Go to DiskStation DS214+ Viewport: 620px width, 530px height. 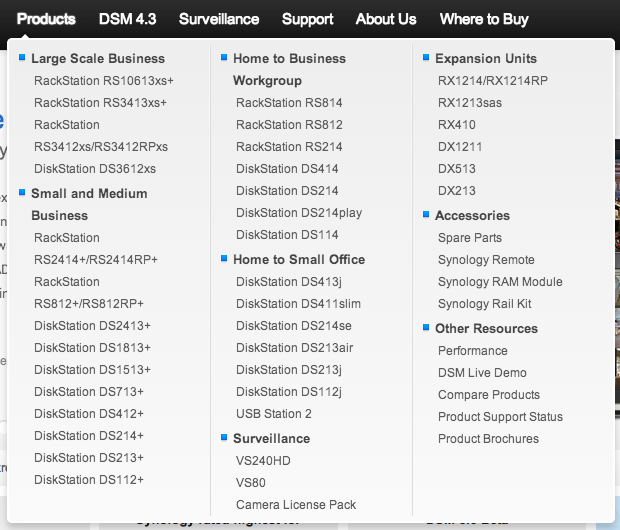tap(89, 435)
